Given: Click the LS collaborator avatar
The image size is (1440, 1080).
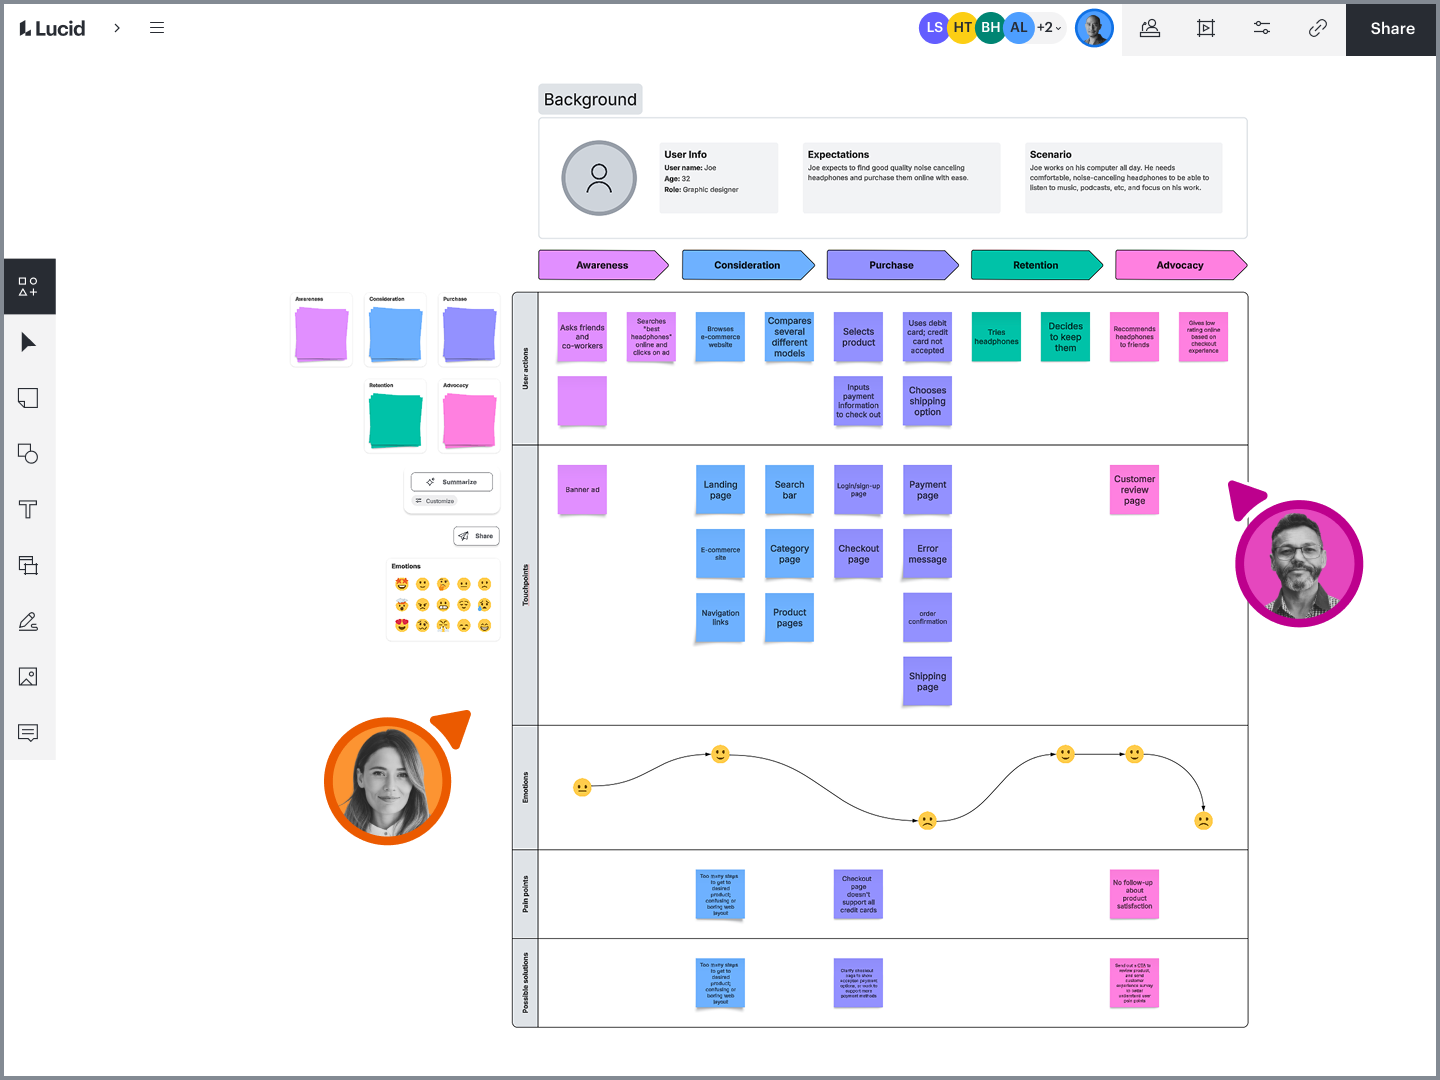Looking at the screenshot, I should (x=934, y=28).
